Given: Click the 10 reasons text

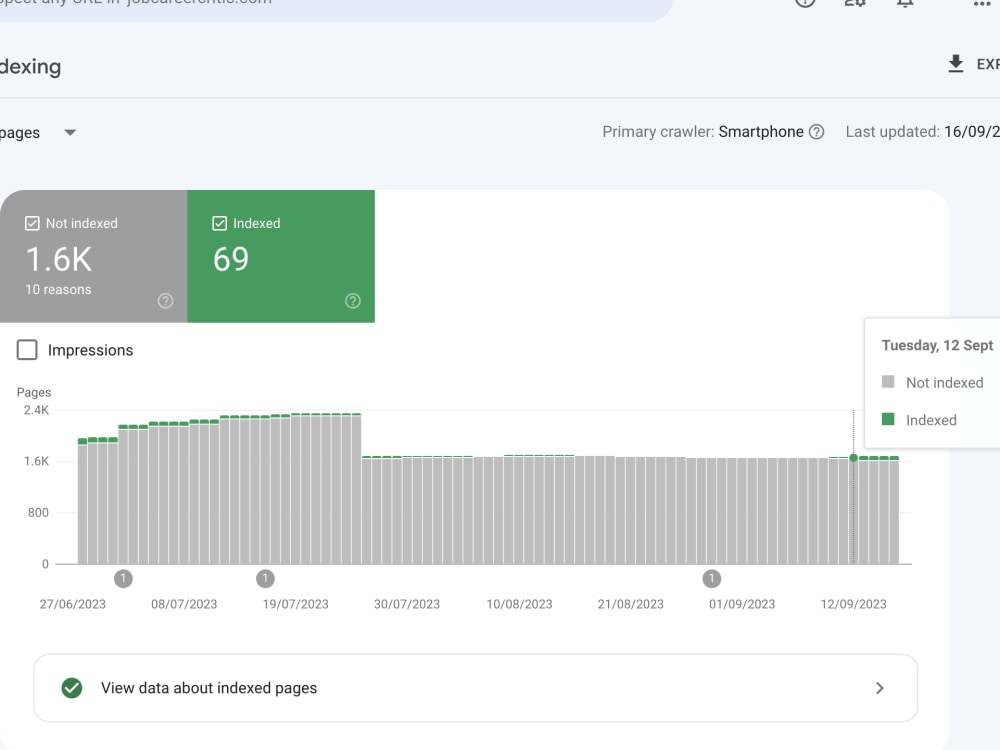Looking at the screenshot, I should (x=58, y=290).
